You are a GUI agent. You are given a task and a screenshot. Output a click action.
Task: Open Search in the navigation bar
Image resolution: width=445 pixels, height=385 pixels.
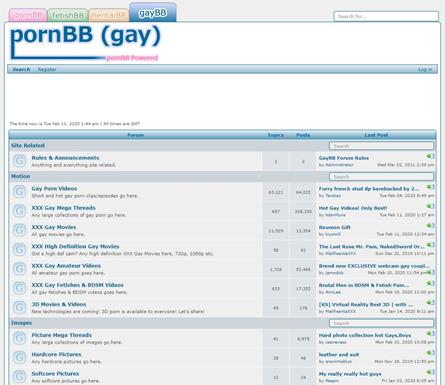[21, 69]
